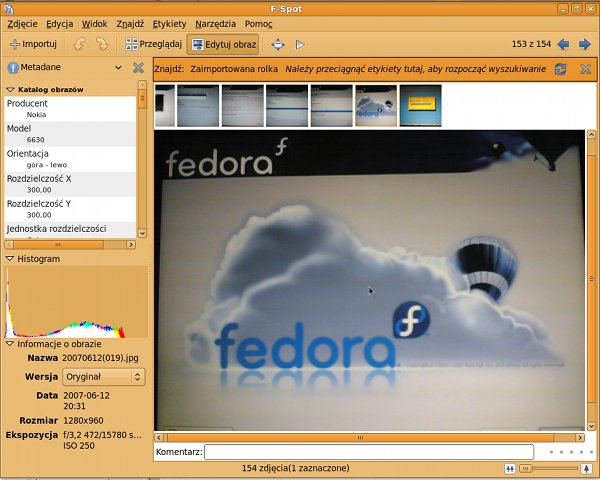The image size is (600, 480).
Task: Click the F-Spot title bar app icon
Action: 8,8
